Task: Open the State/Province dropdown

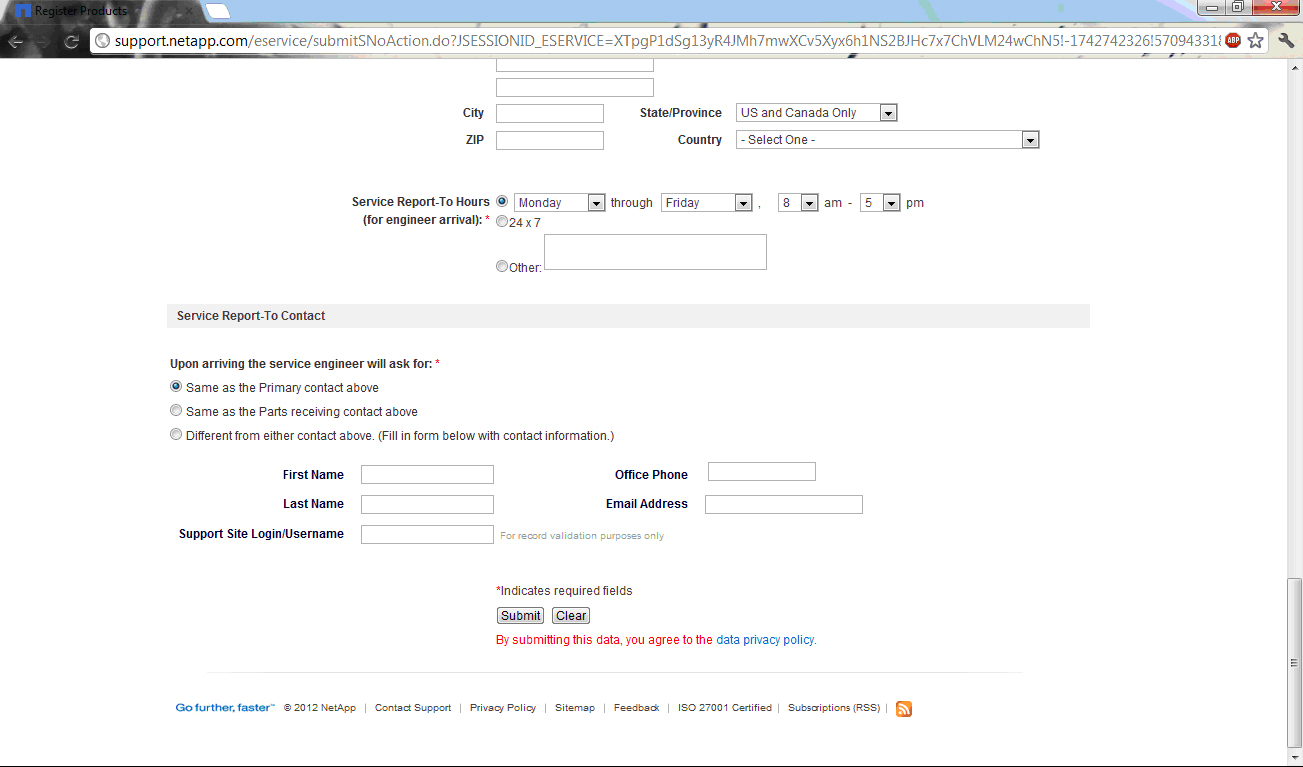Action: tap(816, 113)
